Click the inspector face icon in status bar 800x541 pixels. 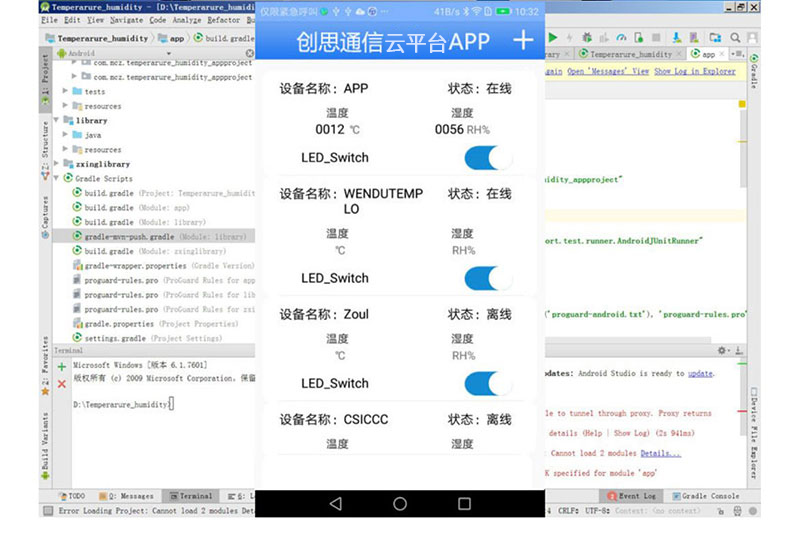pos(737,510)
